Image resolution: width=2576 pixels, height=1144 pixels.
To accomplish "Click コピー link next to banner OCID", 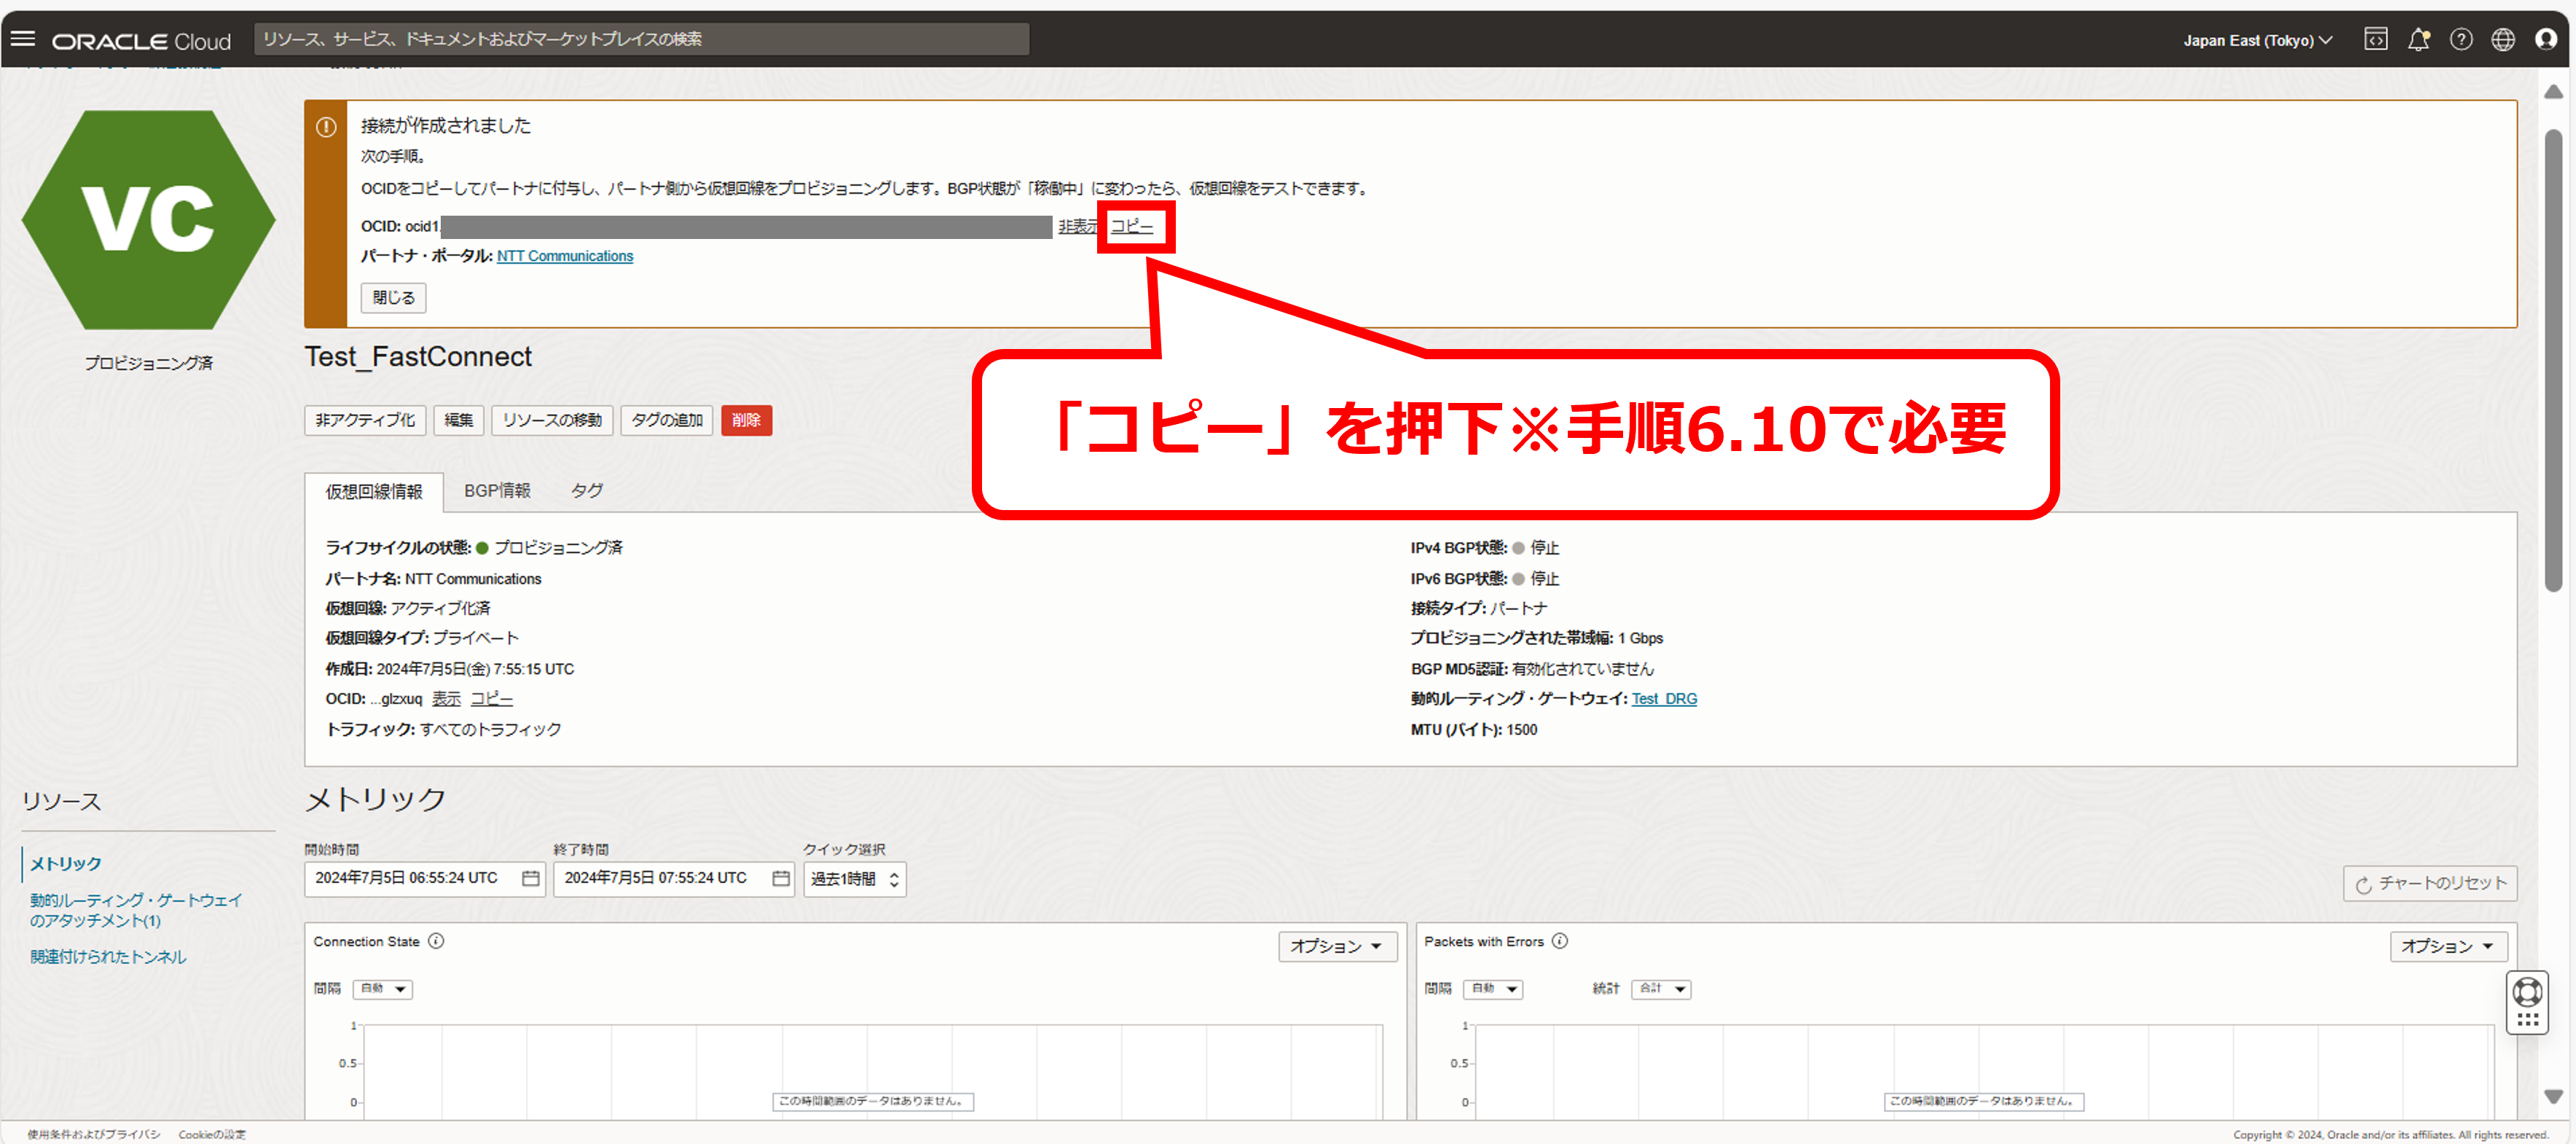I will [1132, 227].
